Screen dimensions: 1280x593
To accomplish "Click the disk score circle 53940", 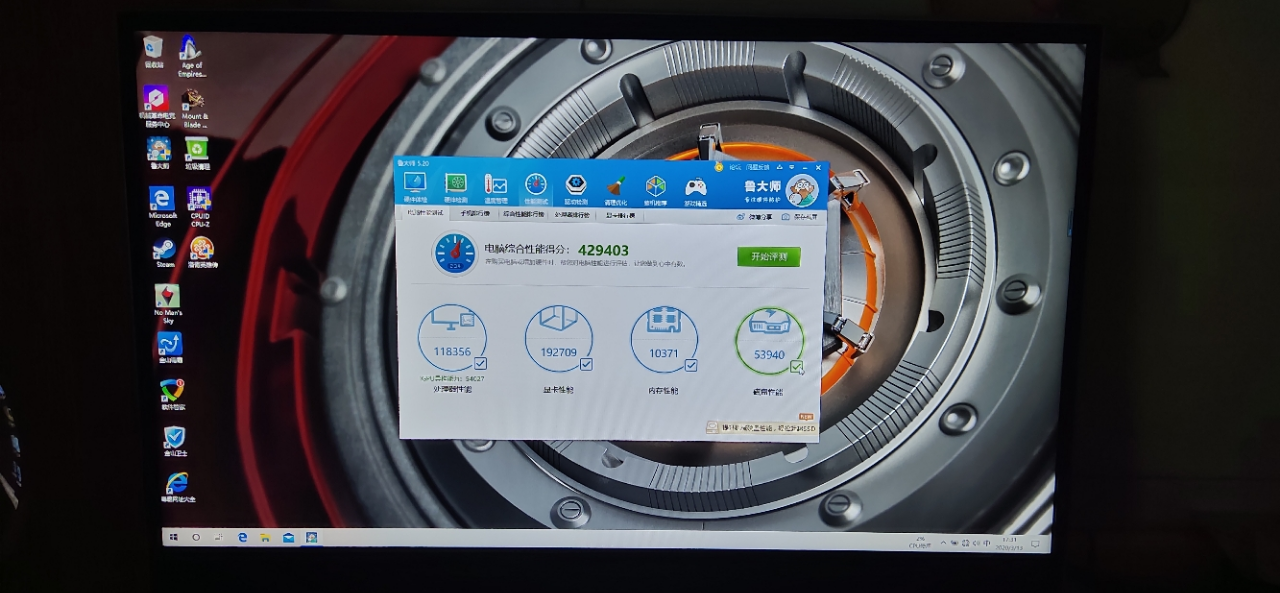I will pos(769,342).
